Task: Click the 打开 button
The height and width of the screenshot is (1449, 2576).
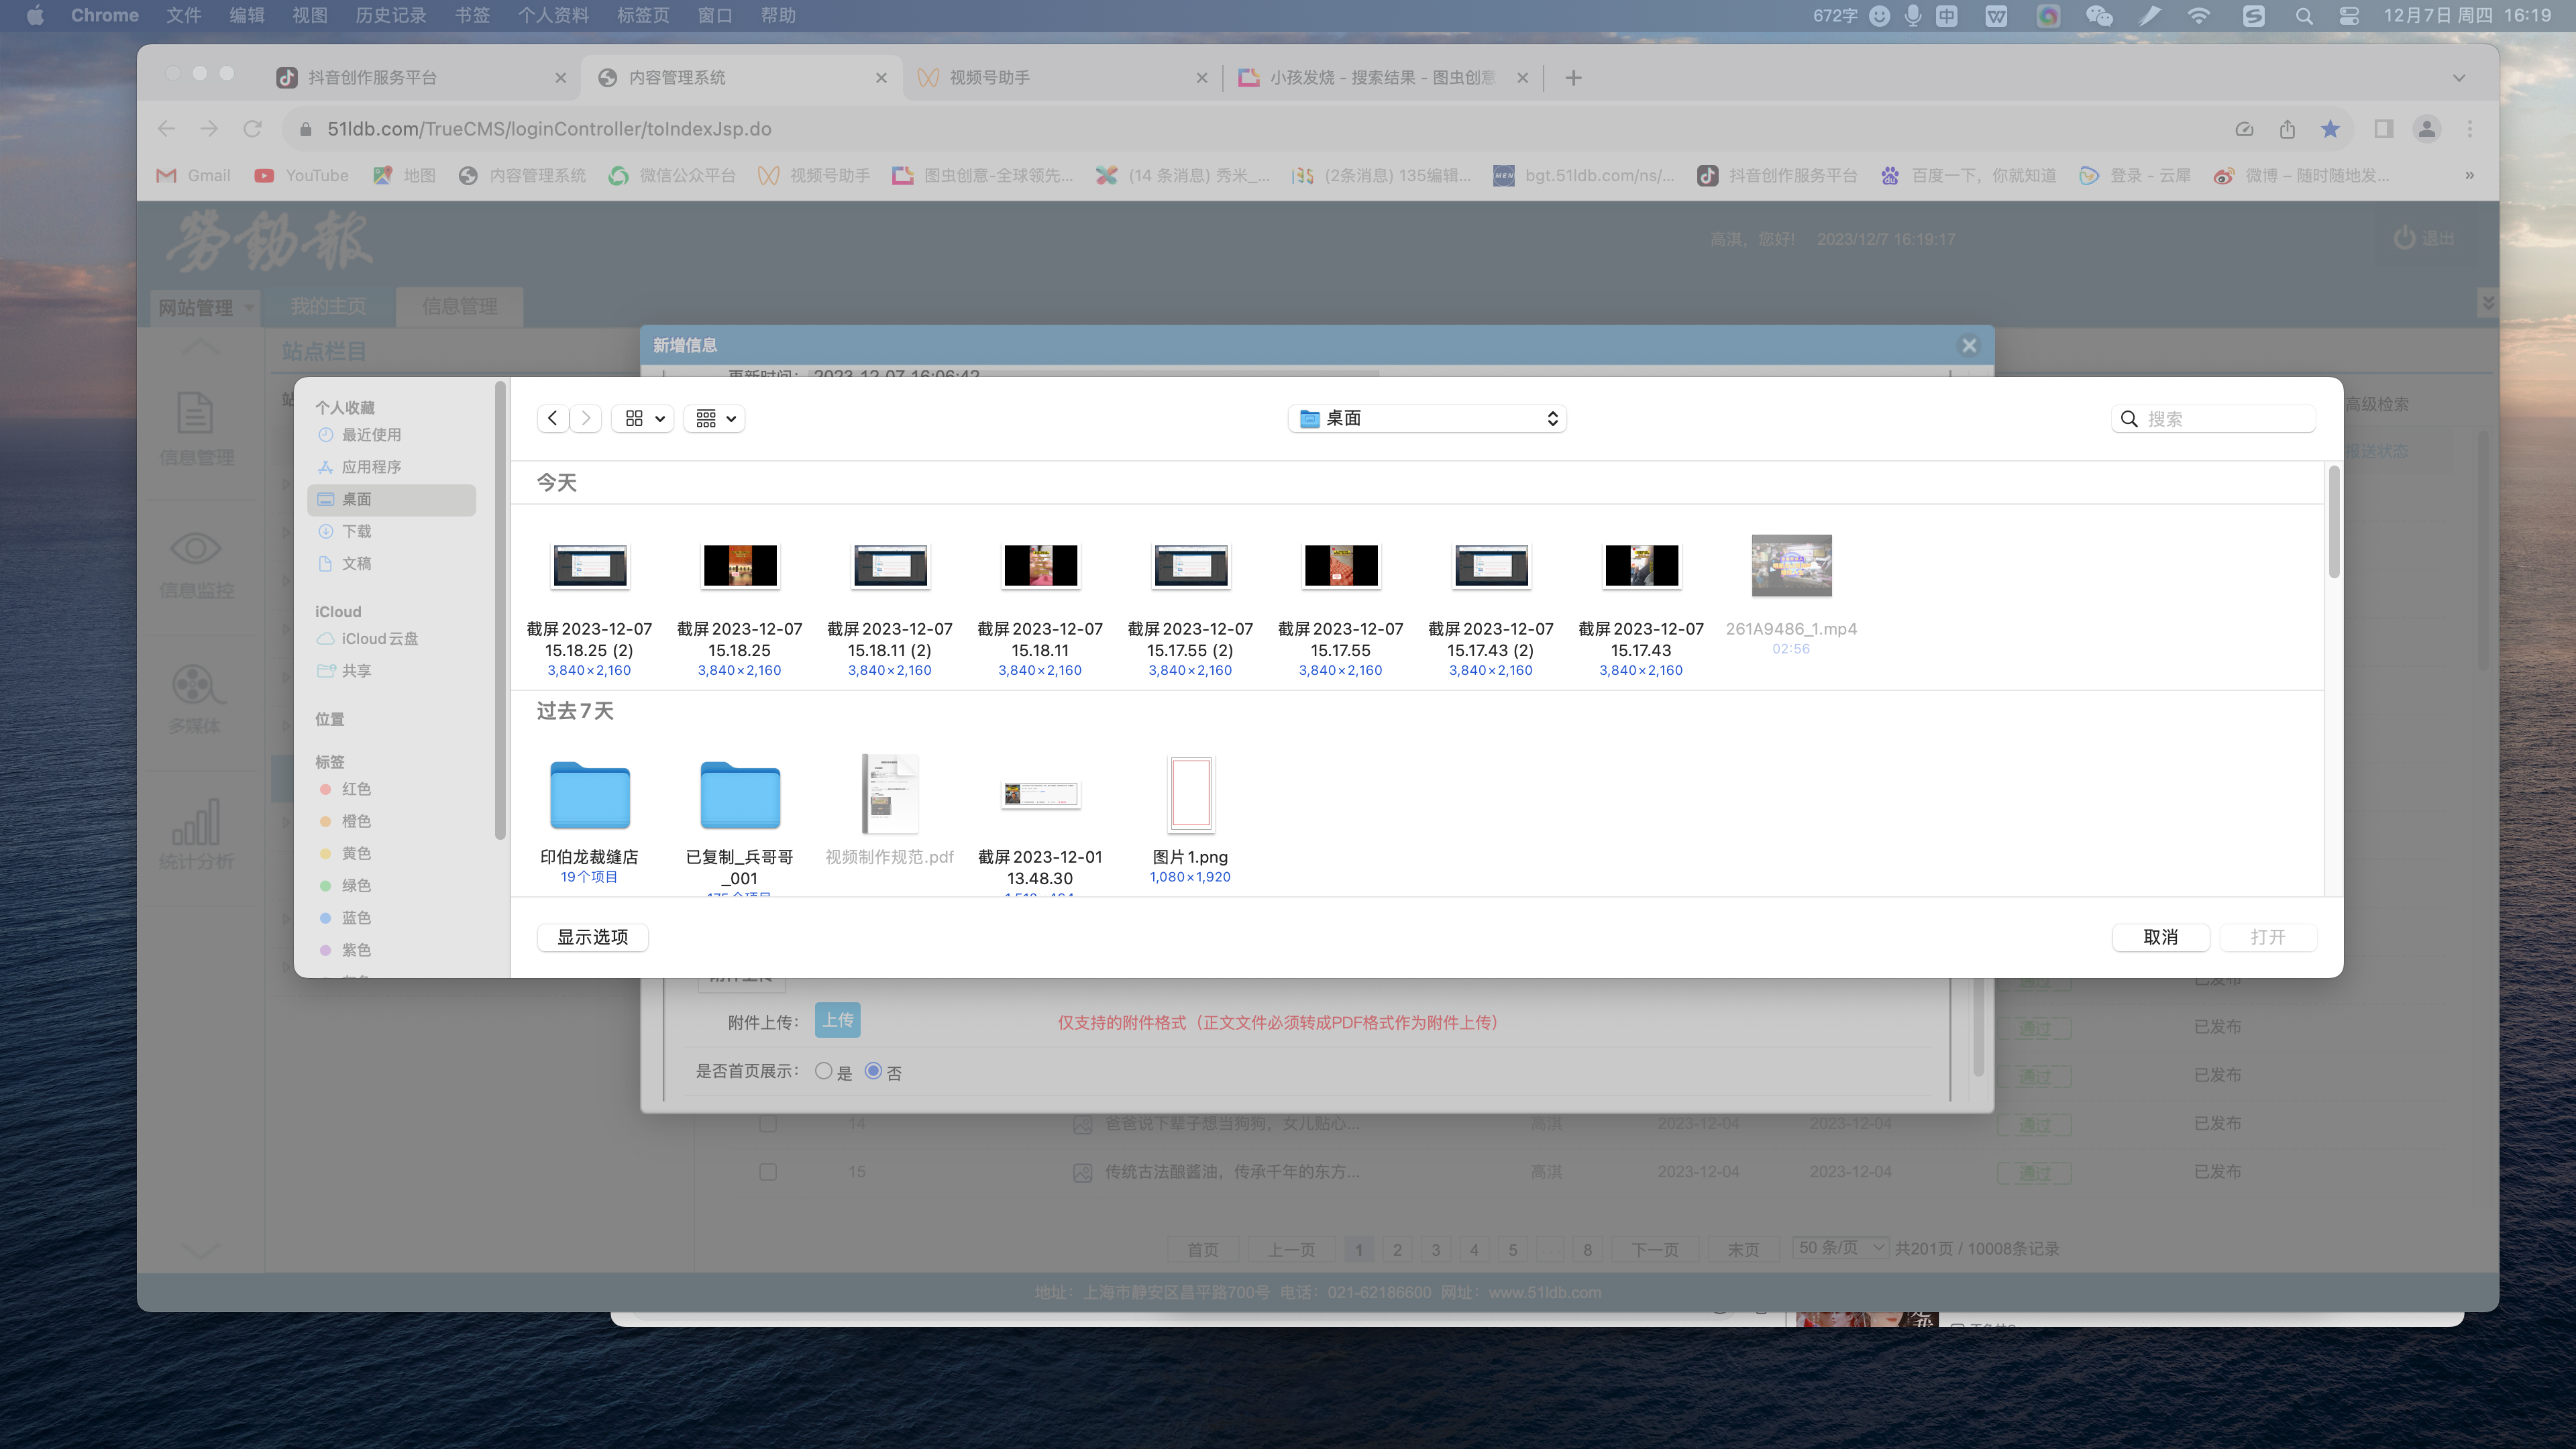Action: point(2268,937)
